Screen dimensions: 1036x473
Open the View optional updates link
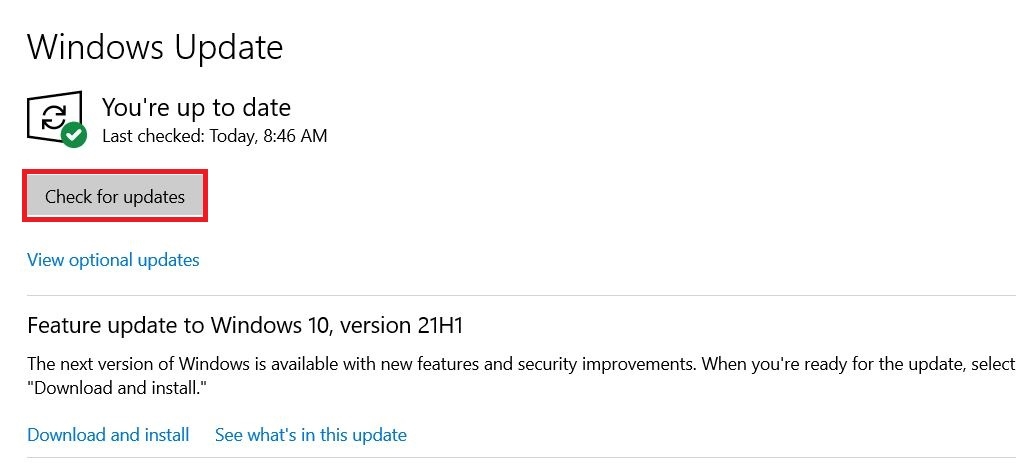coord(113,260)
